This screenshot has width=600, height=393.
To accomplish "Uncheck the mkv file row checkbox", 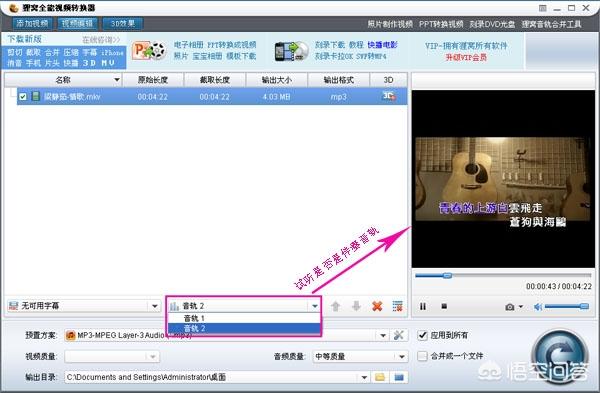I will click(x=23, y=97).
